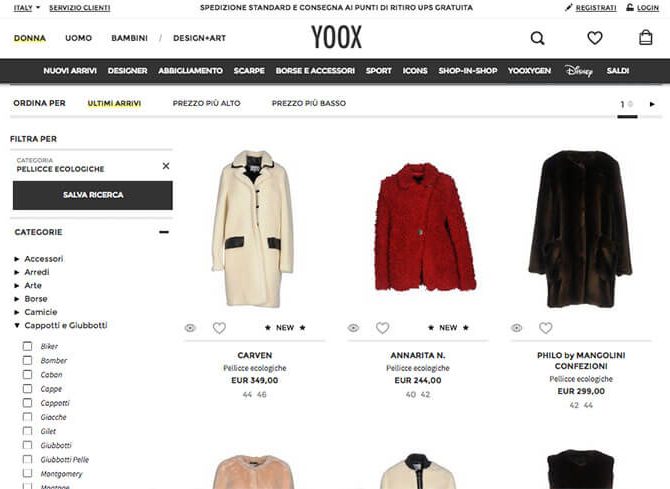Open the Scarpe menu

point(249,71)
